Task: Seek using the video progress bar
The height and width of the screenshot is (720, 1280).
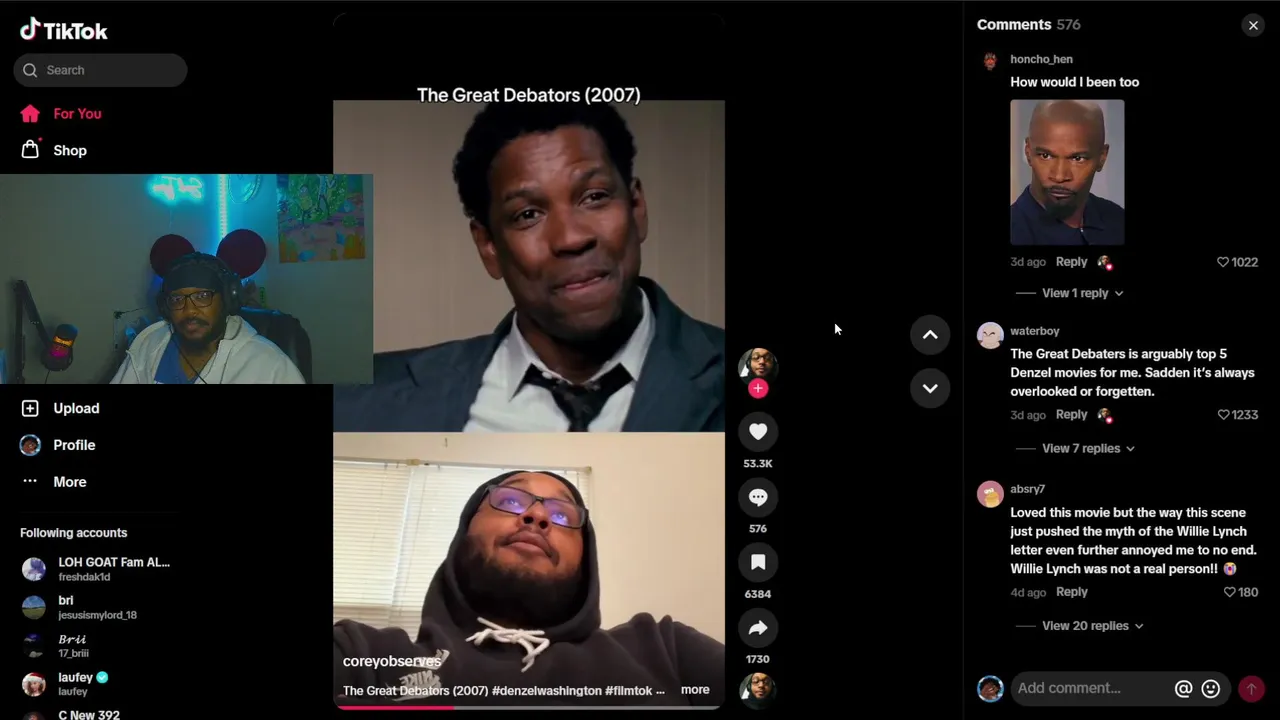Action: pyautogui.click(x=527, y=707)
